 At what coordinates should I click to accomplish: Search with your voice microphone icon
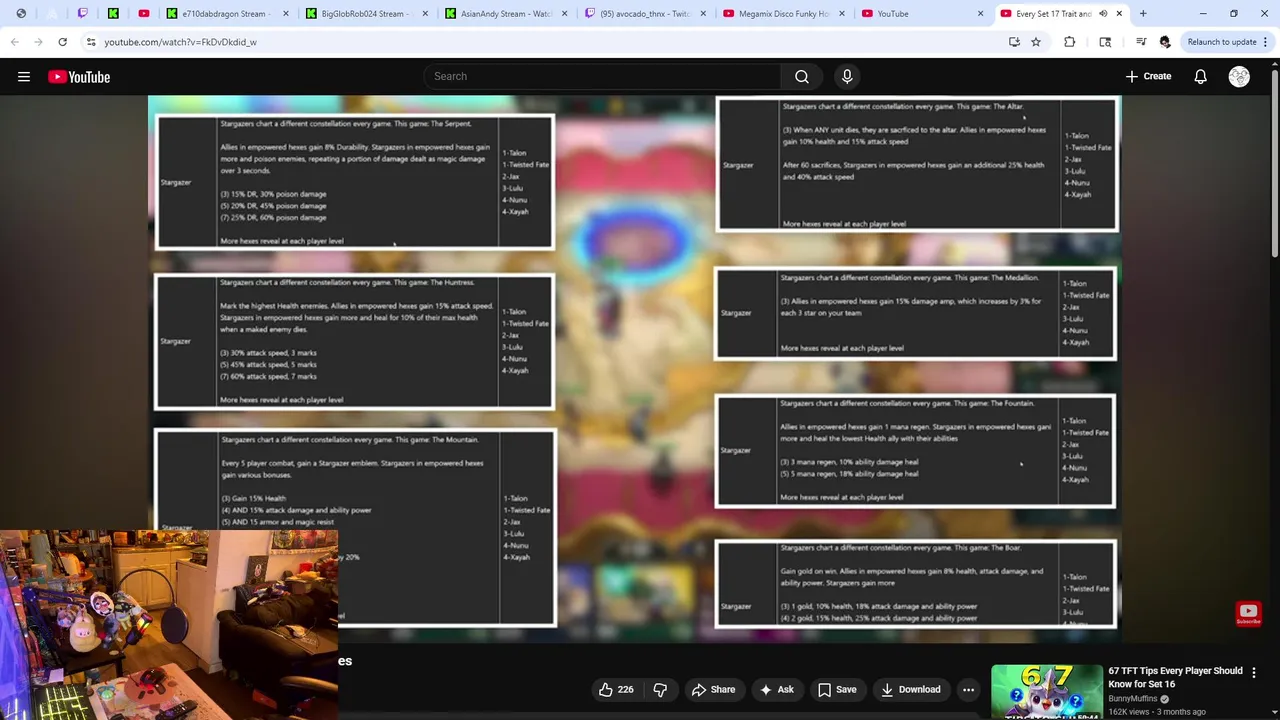(x=847, y=77)
